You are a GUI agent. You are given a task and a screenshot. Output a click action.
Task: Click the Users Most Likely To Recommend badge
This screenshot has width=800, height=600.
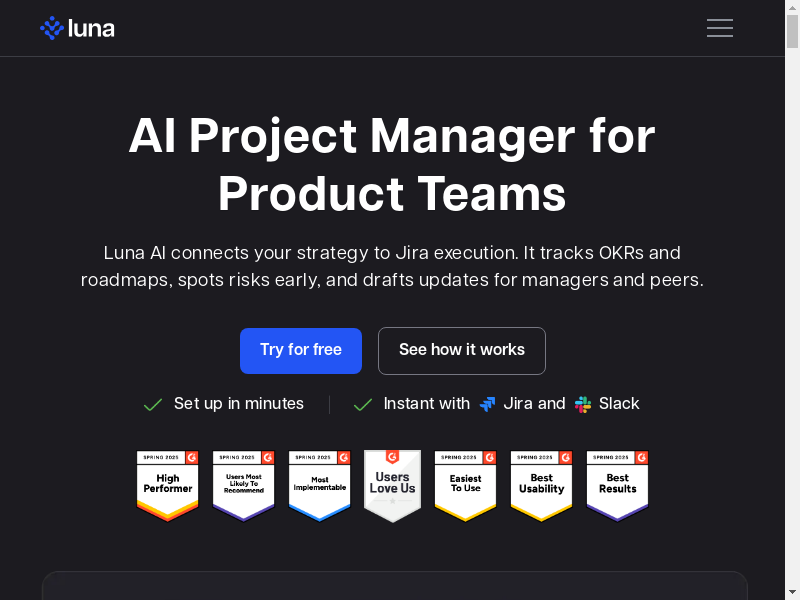pyautogui.click(x=244, y=485)
